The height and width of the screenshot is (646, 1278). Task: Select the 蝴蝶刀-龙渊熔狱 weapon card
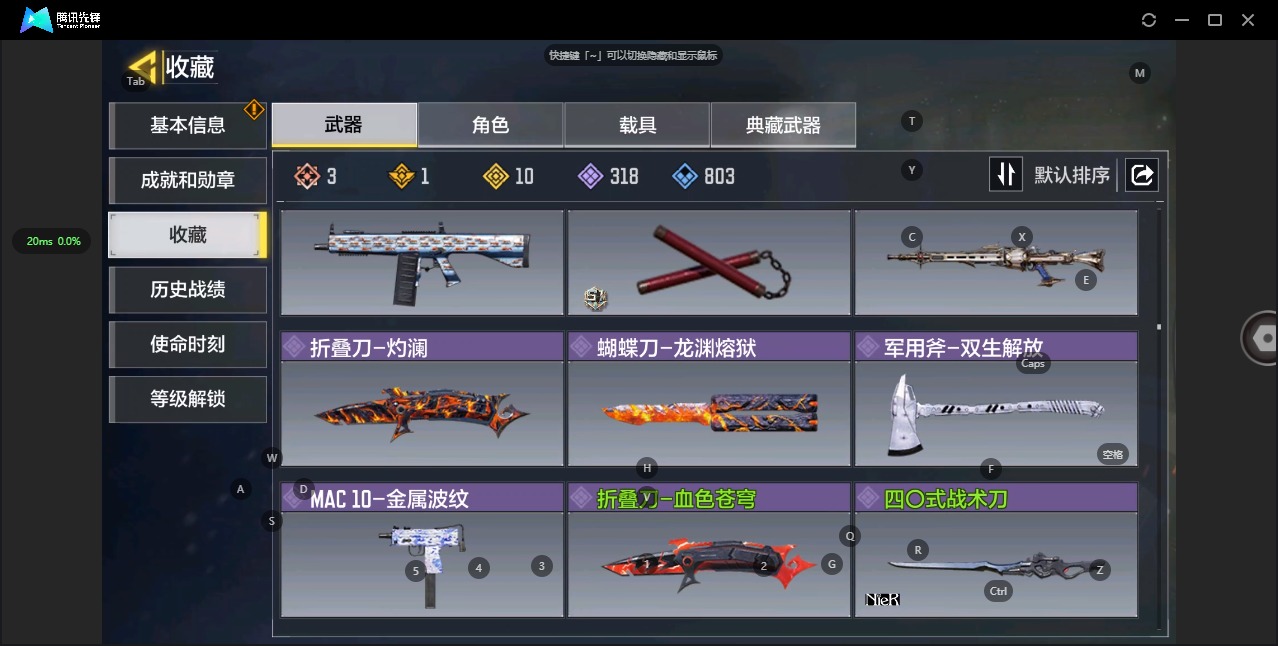point(709,399)
